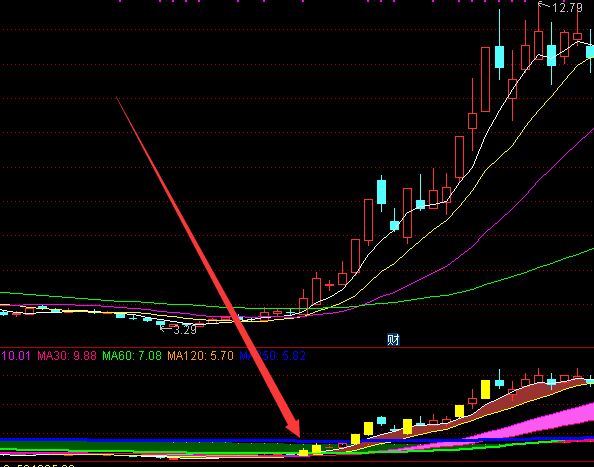Open the 财 financial info marker

pyautogui.click(x=393, y=339)
